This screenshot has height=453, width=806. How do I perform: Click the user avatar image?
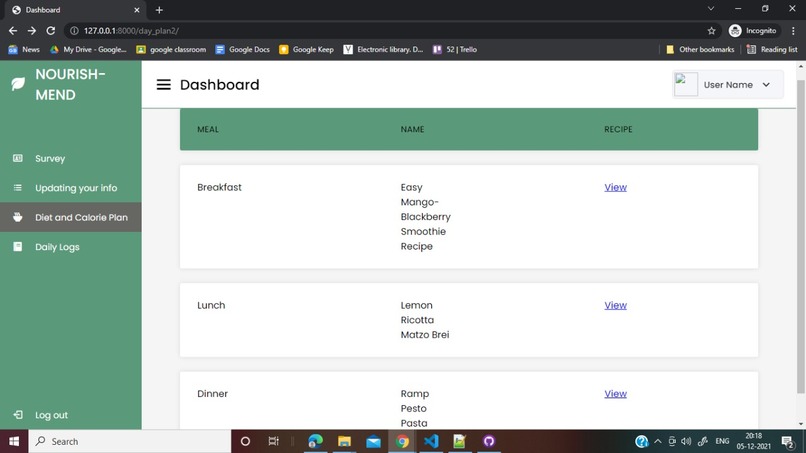686,84
